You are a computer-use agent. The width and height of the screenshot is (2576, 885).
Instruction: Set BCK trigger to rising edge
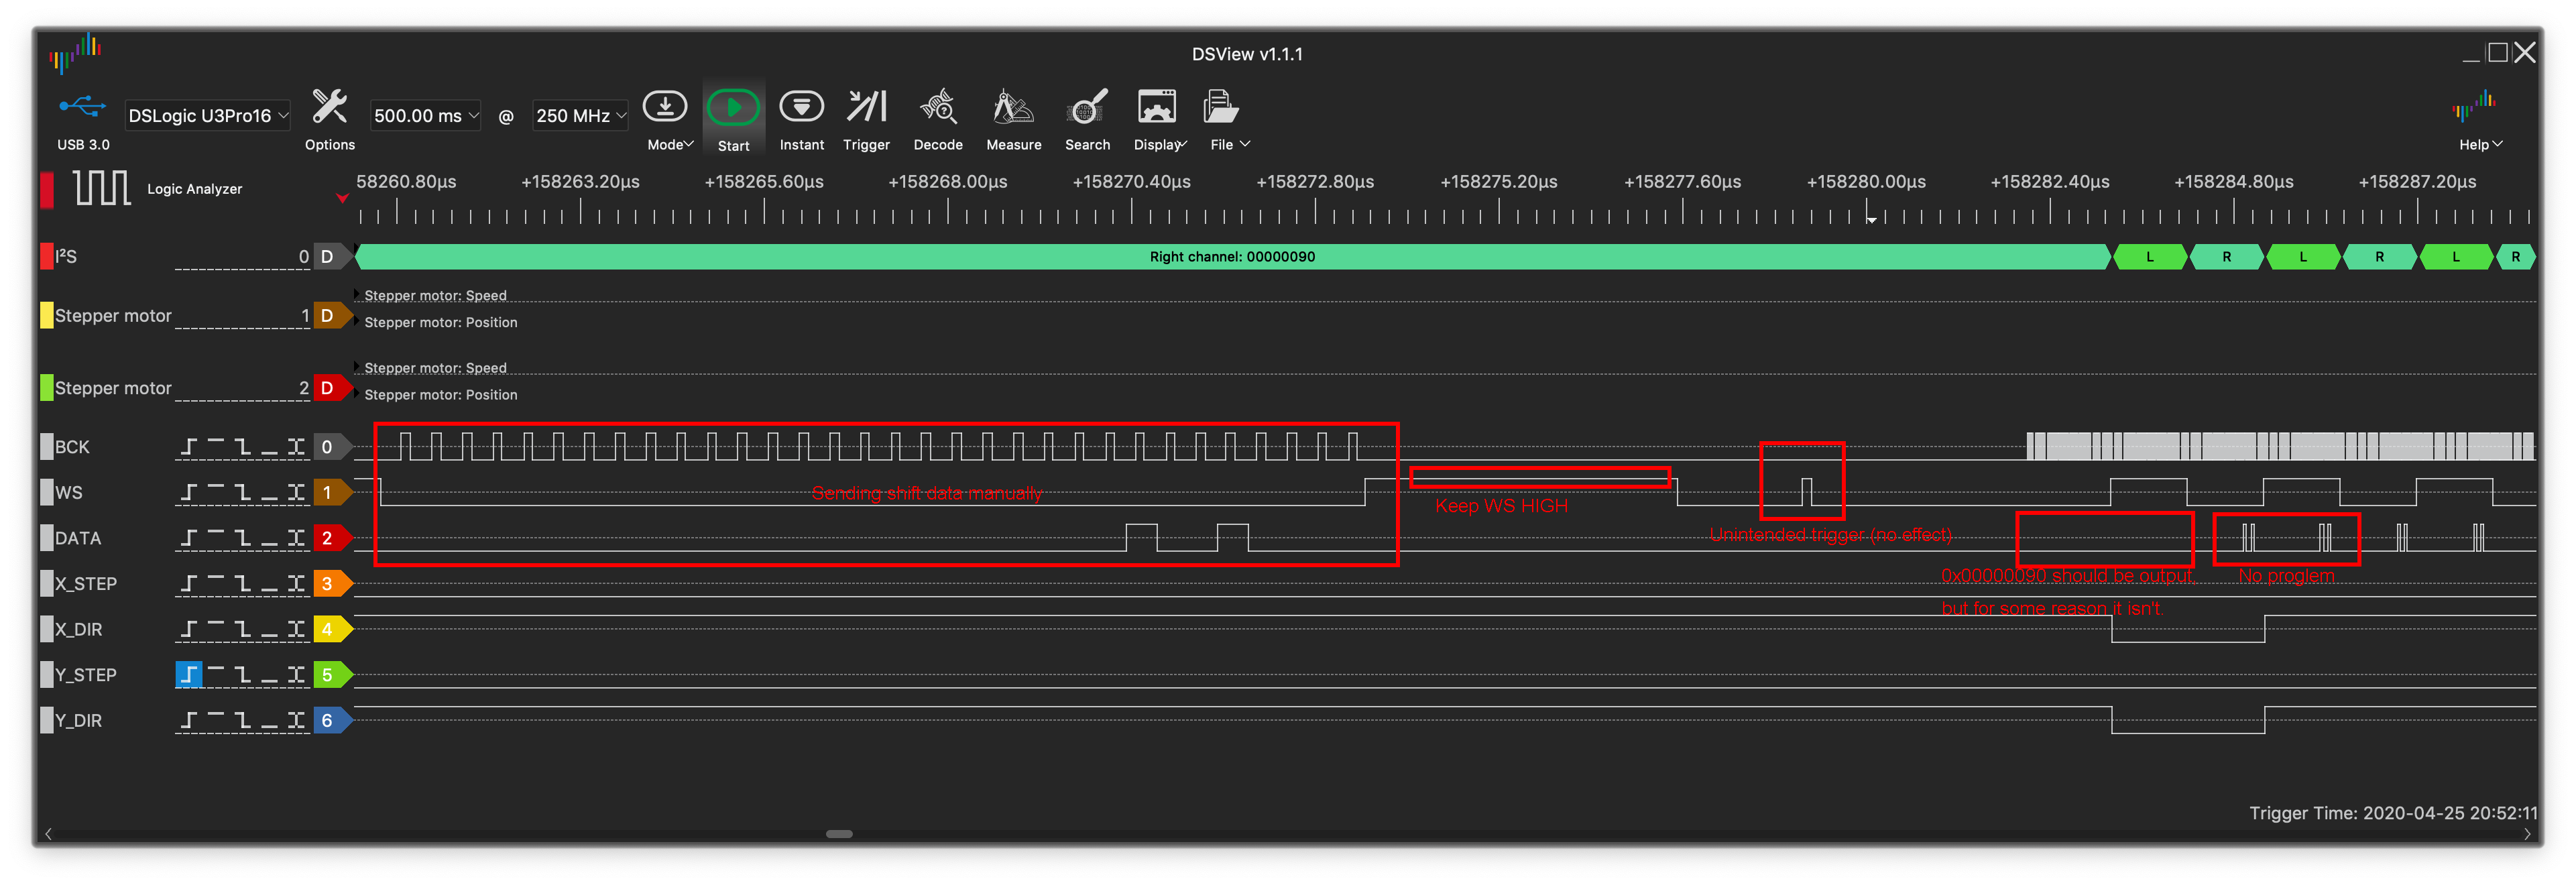tap(188, 447)
